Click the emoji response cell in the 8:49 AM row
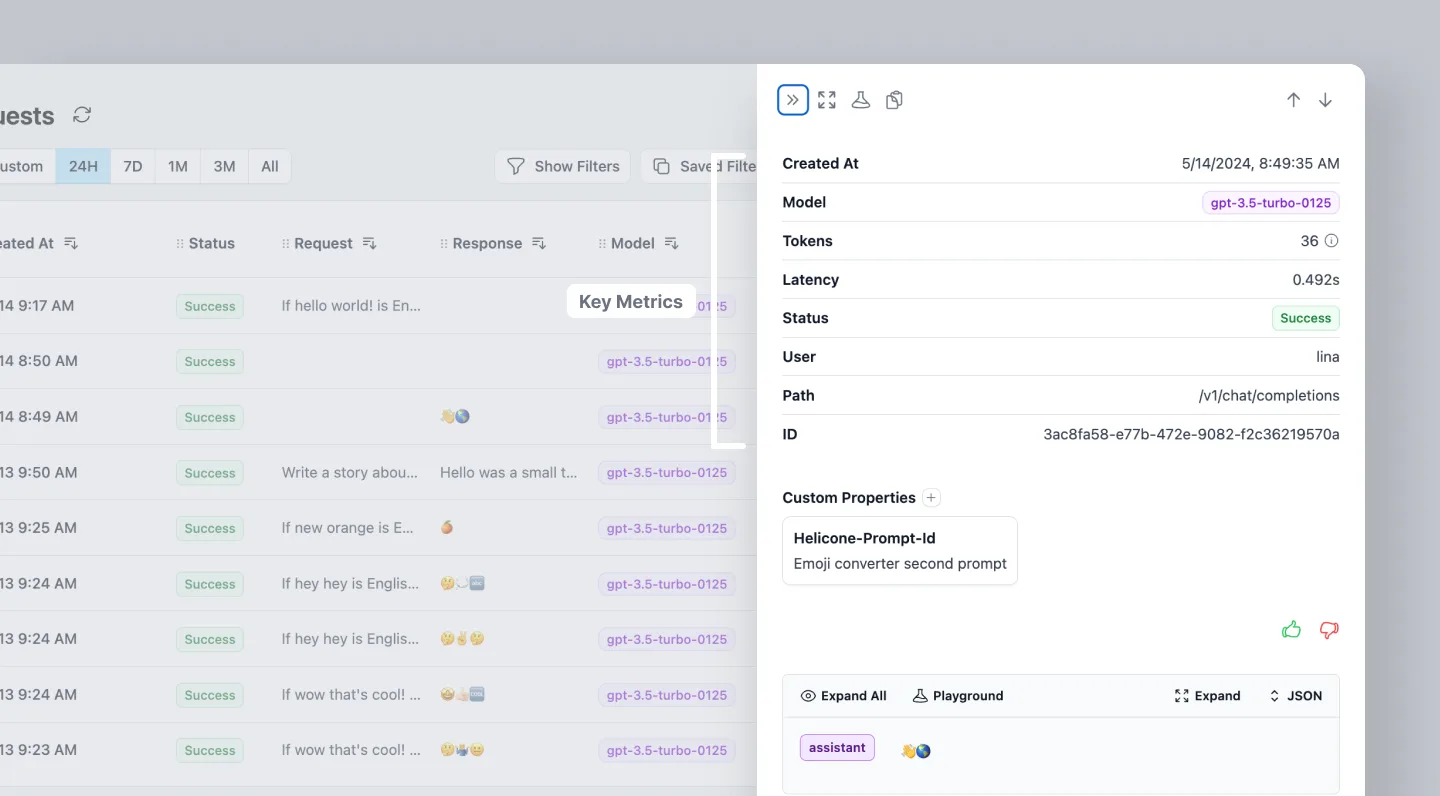1440x796 pixels. pyautogui.click(x=455, y=417)
